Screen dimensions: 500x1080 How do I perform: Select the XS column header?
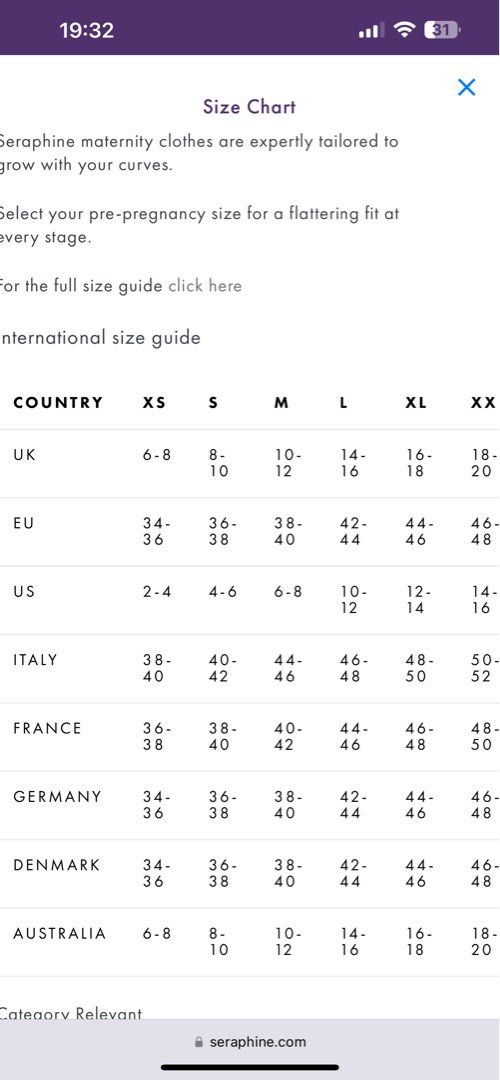coord(154,402)
